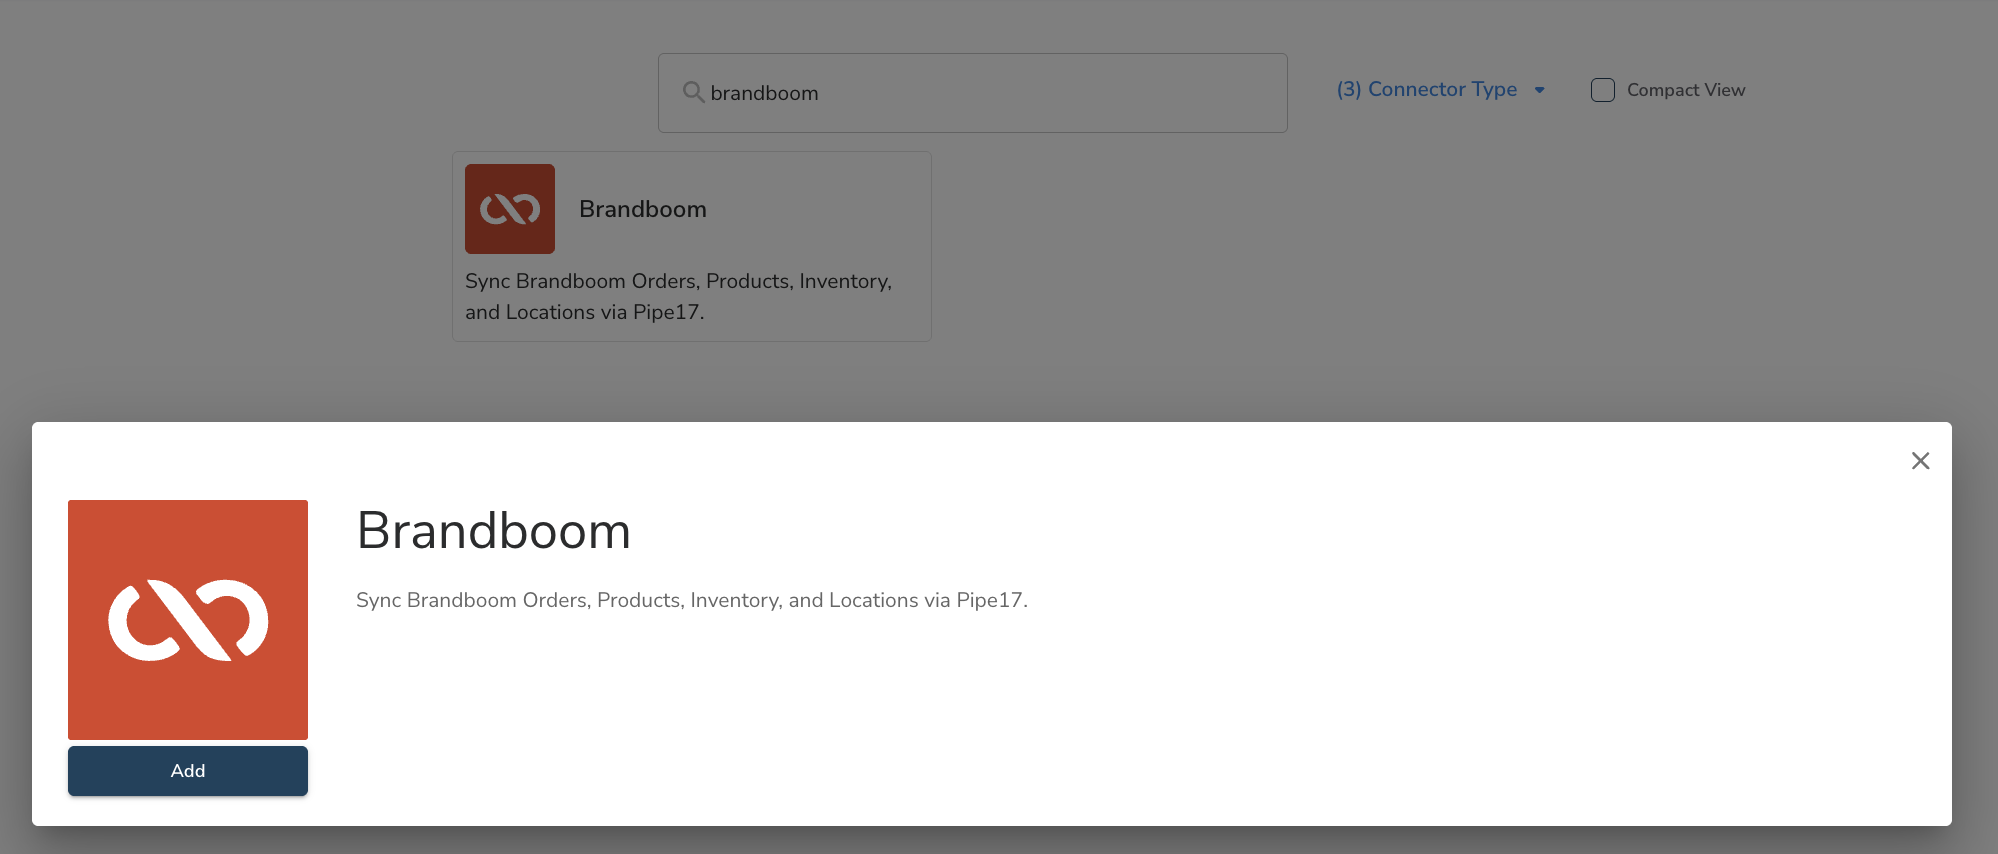Enable the Compact View checkbox
This screenshot has width=1998, height=854.
coord(1603,90)
